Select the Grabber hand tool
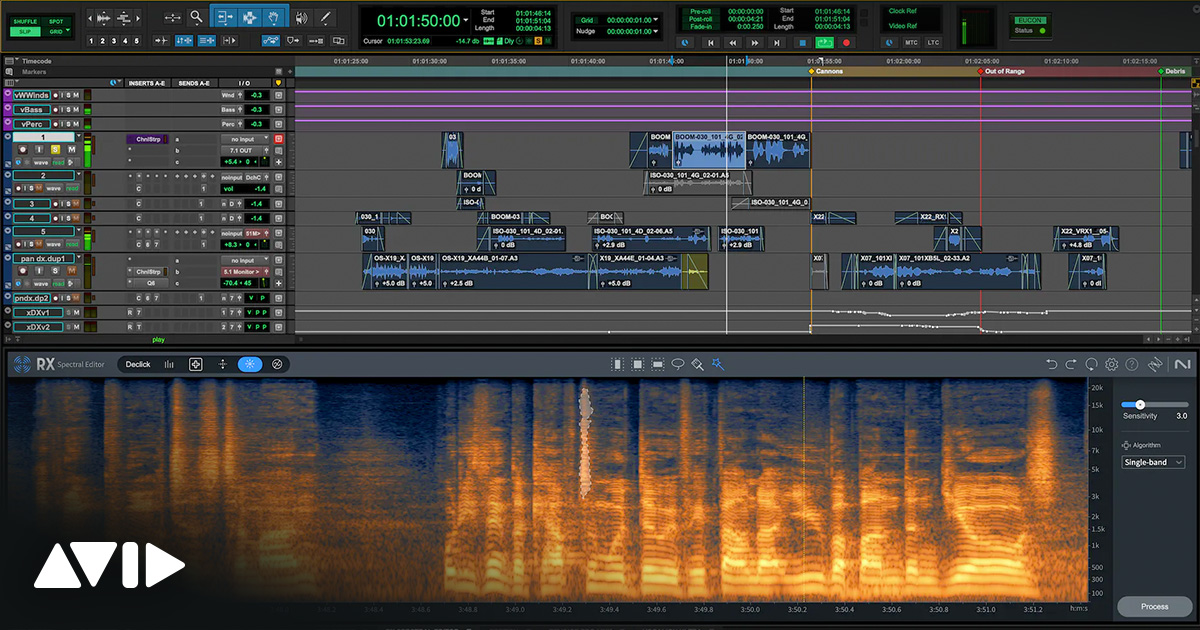The width and height of the screenshot is (1200, 630). (x=275, y=17)
